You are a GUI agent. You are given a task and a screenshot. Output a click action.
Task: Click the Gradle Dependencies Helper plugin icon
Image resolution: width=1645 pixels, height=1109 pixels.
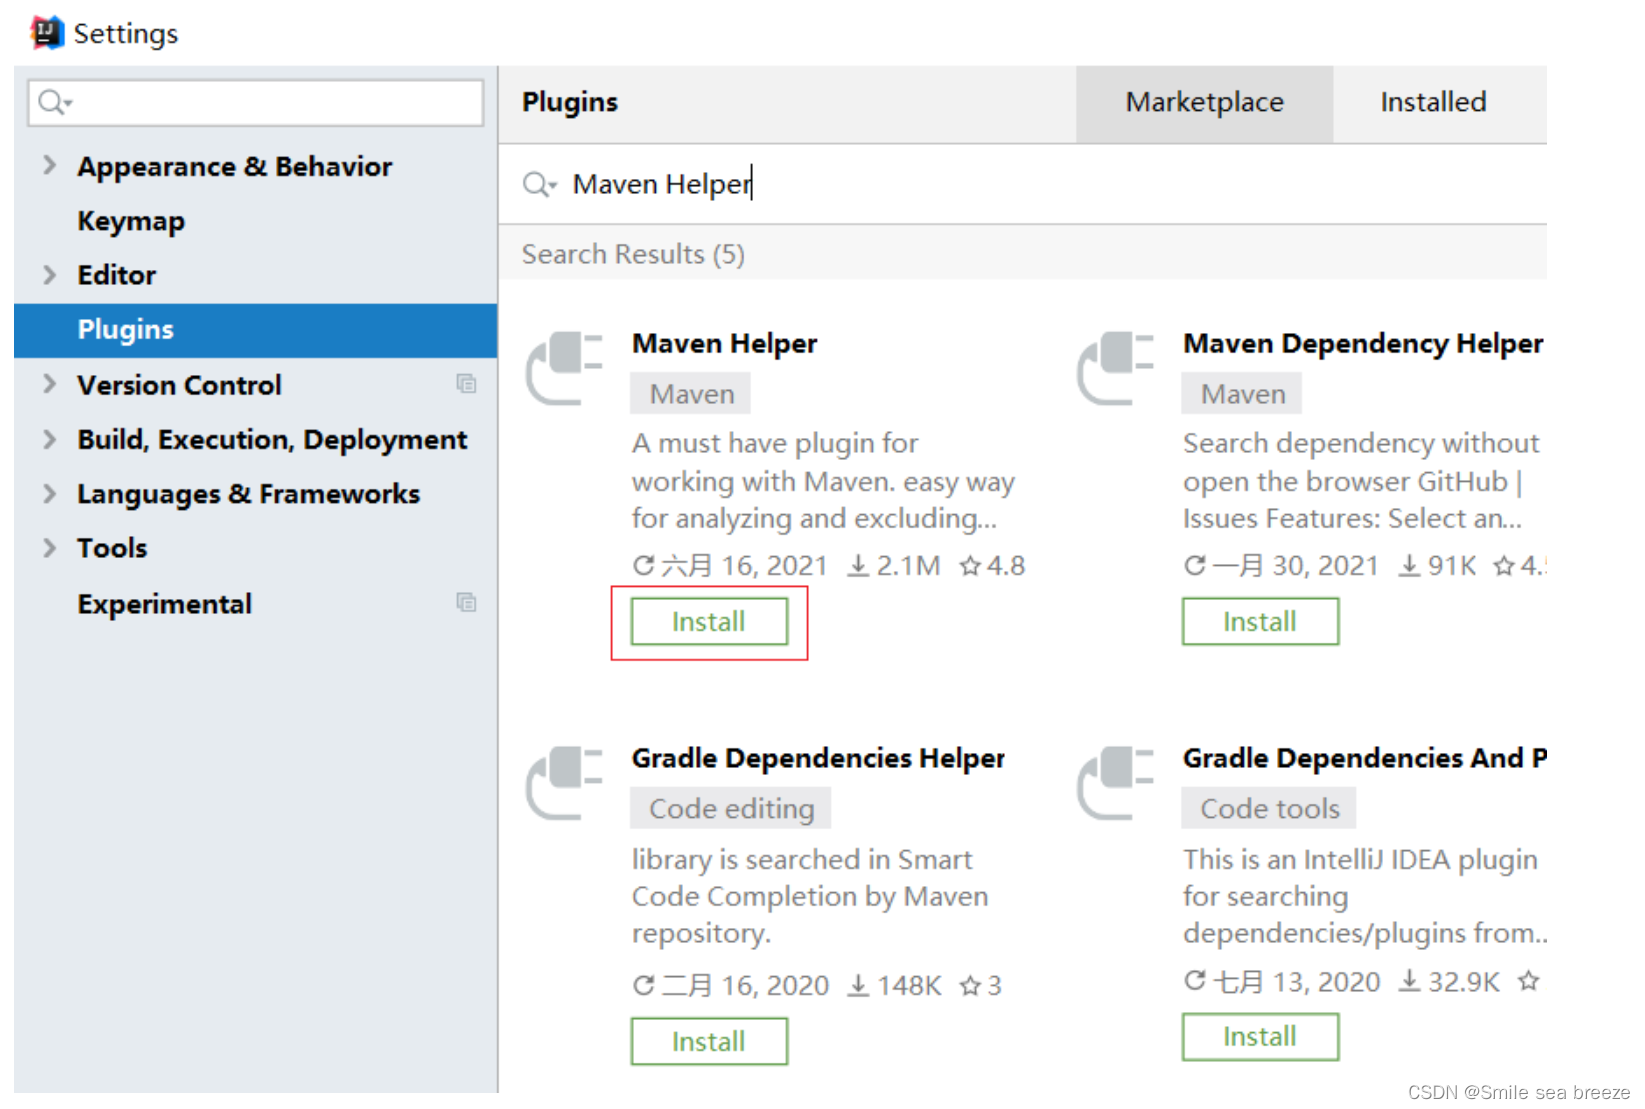coord(564,783)
